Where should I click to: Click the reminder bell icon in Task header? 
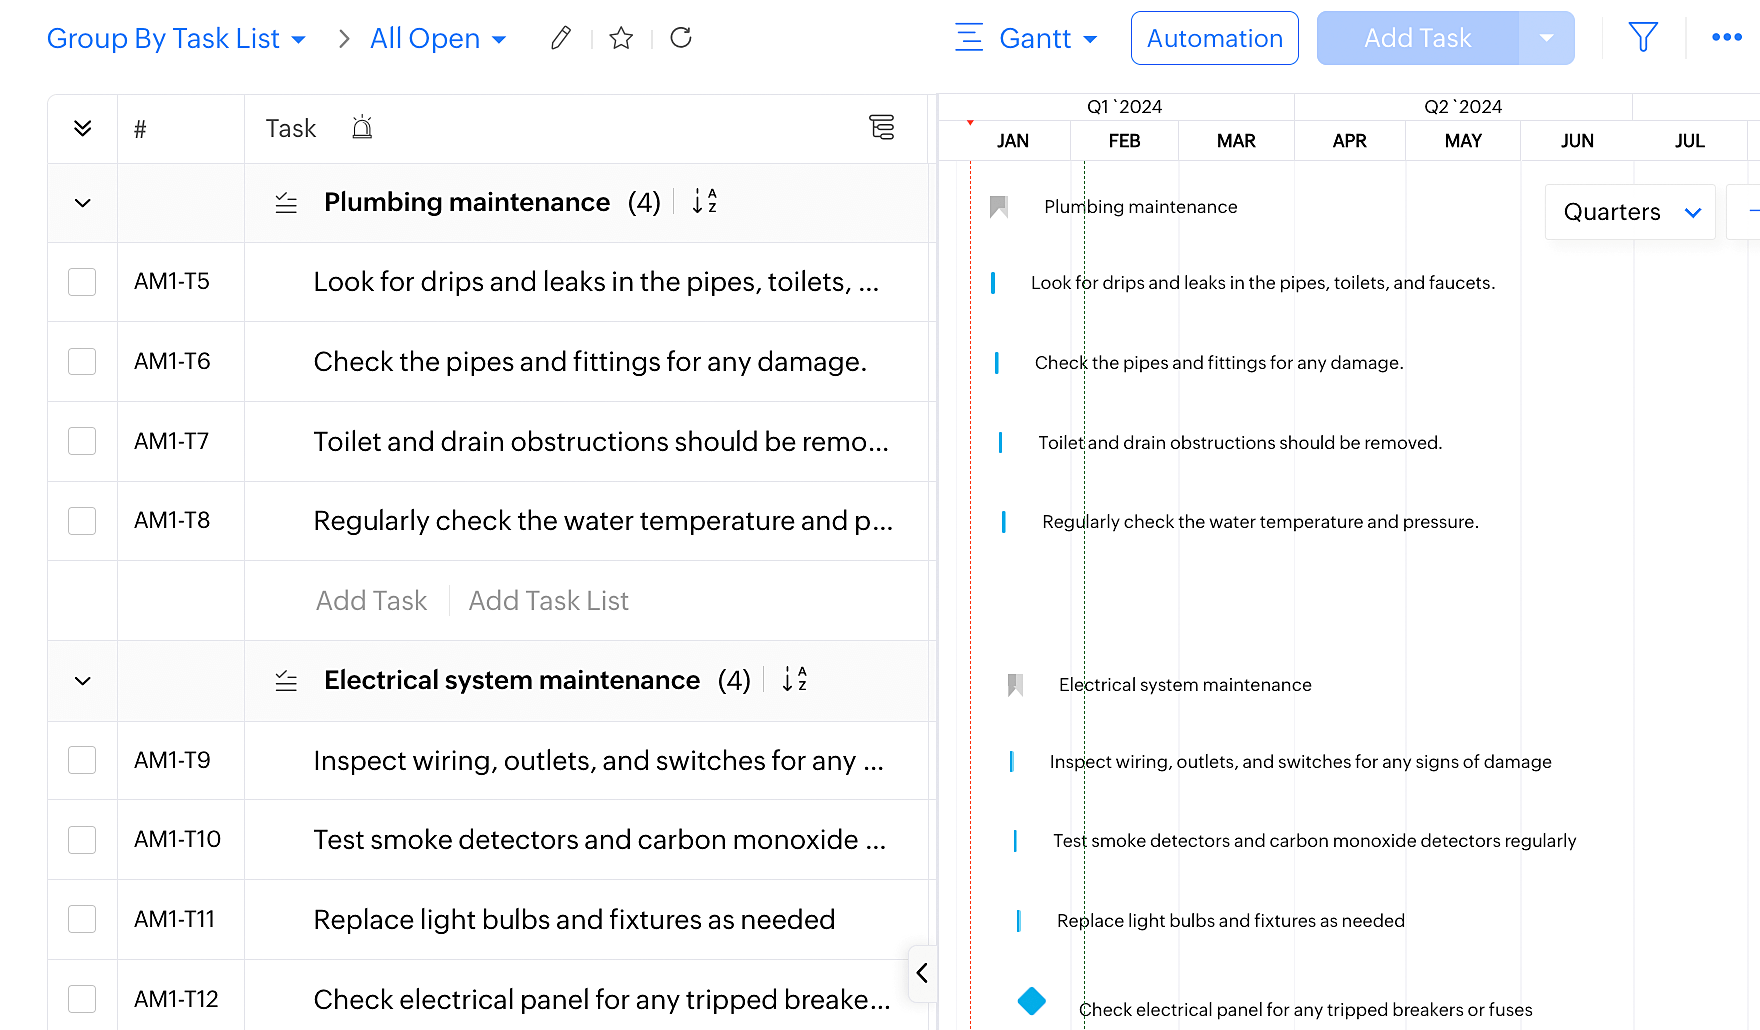click(x=362, y=128)
